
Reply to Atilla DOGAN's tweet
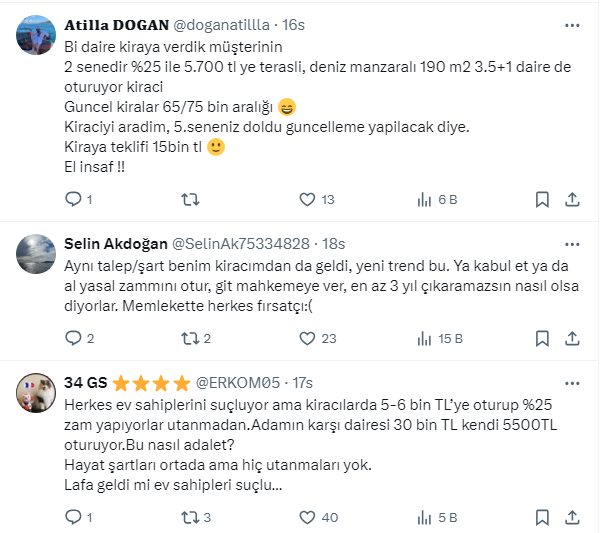(x=72, y=199)
